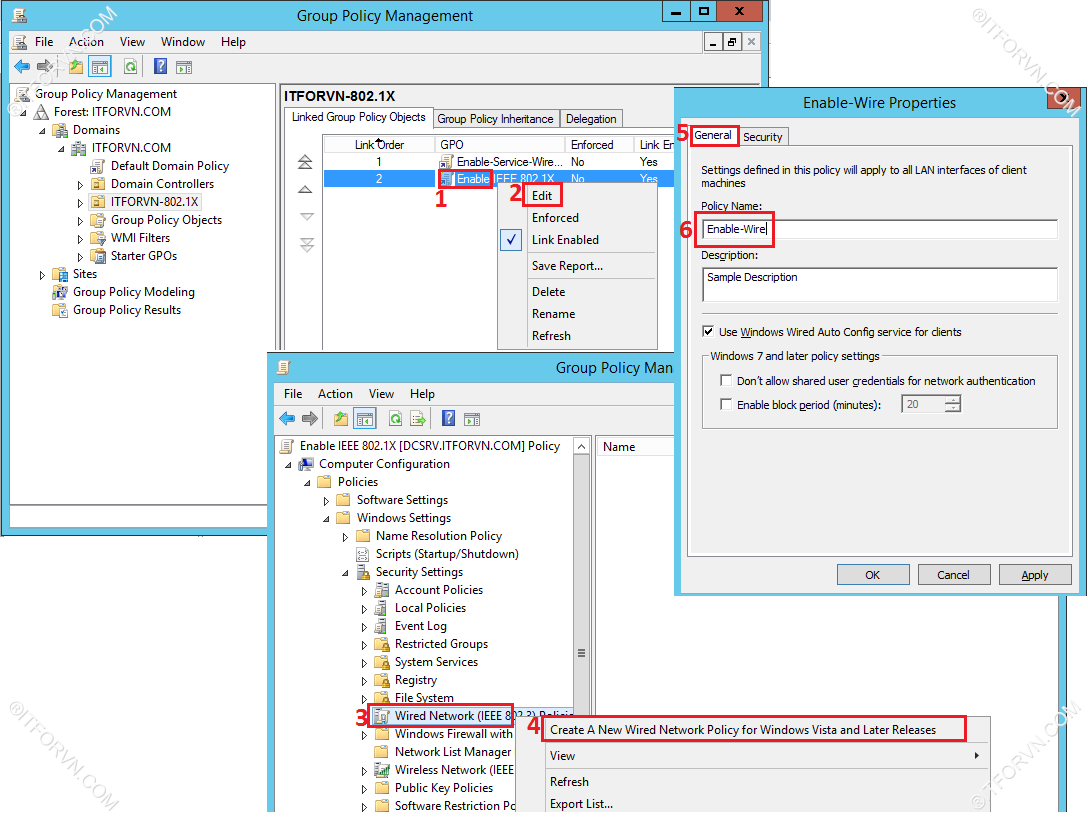The image size is (1088, 818).
Task: Enable Don't allow shared user credentials checkbox
Action: point(726,381)
